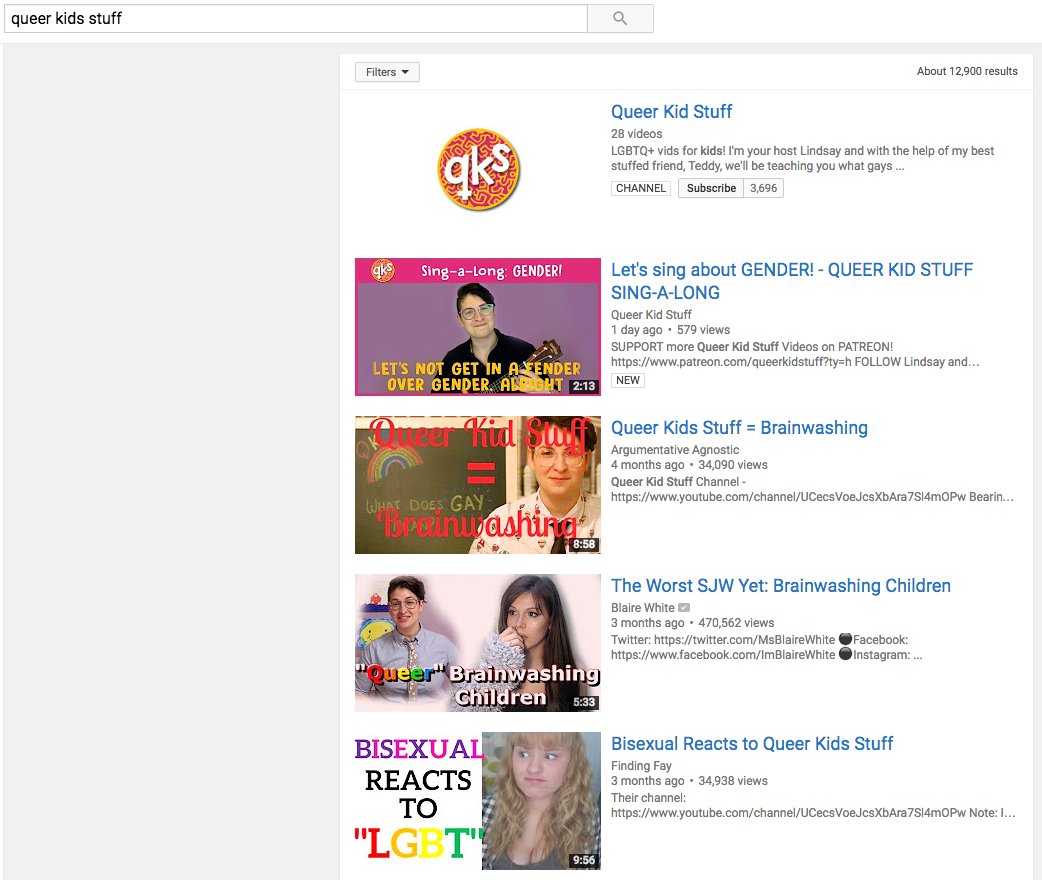Viewport: 1042px width, 880px height.
Task: Click the verified badge next to Blaire White
Action: 684,607
